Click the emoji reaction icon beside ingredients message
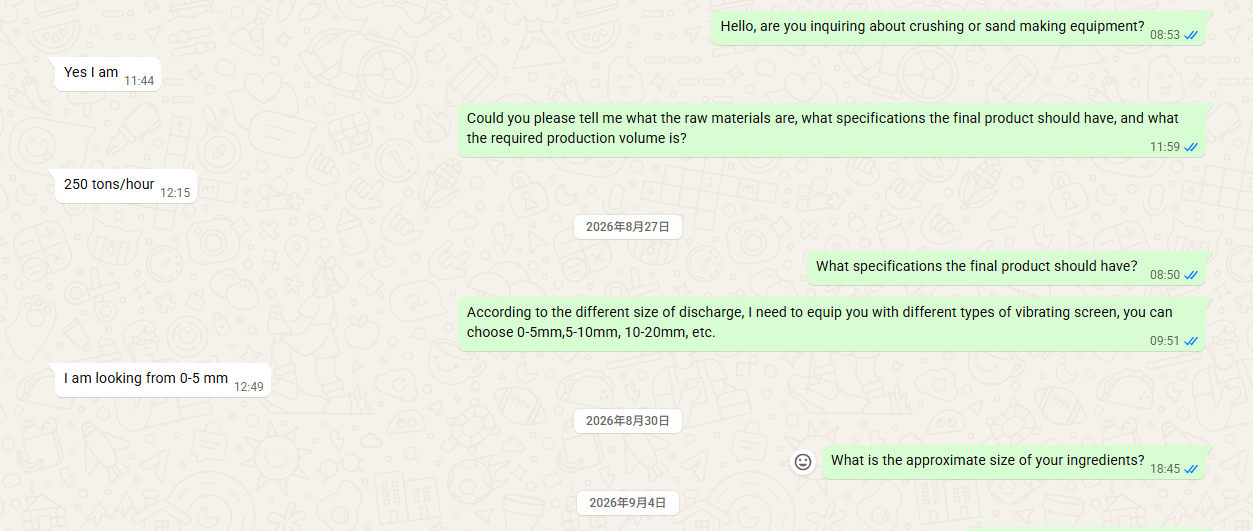 [x=802, y=461]
